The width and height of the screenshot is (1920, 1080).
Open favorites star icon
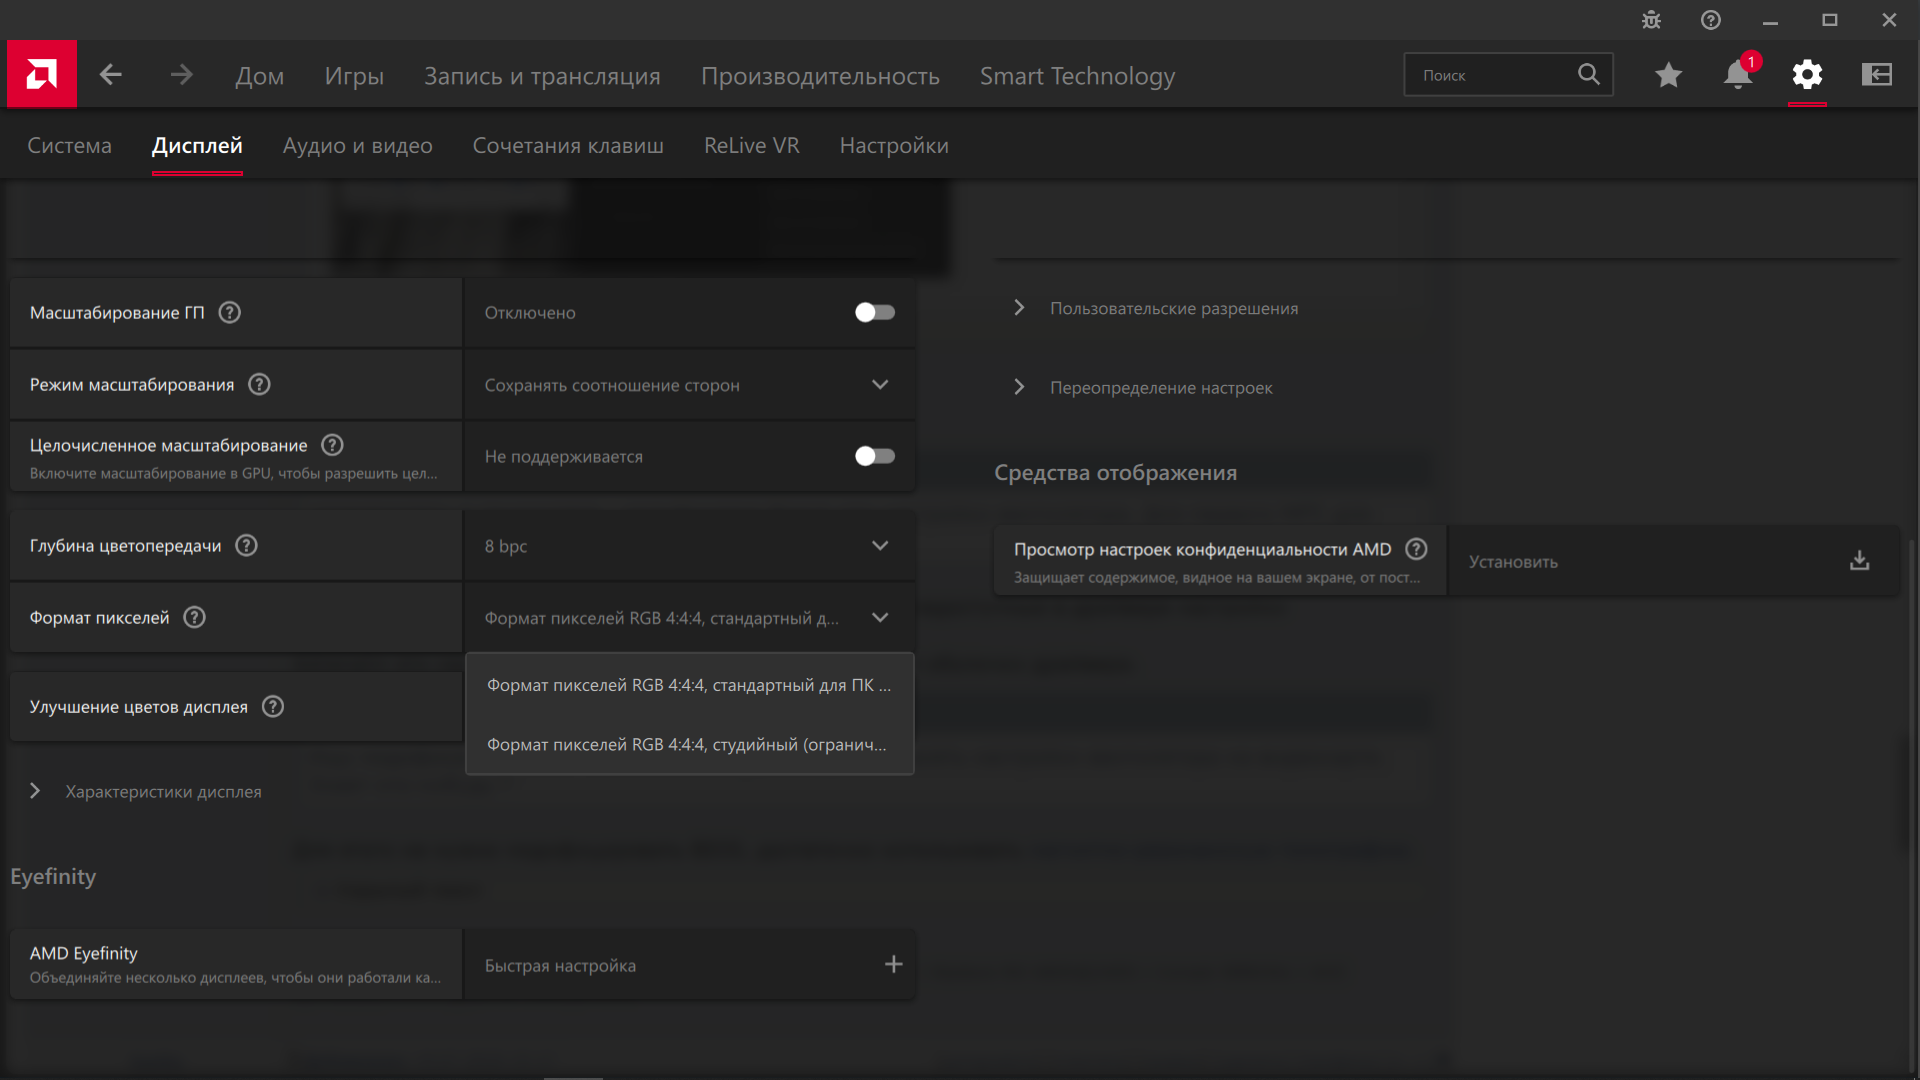point(1668,75)
